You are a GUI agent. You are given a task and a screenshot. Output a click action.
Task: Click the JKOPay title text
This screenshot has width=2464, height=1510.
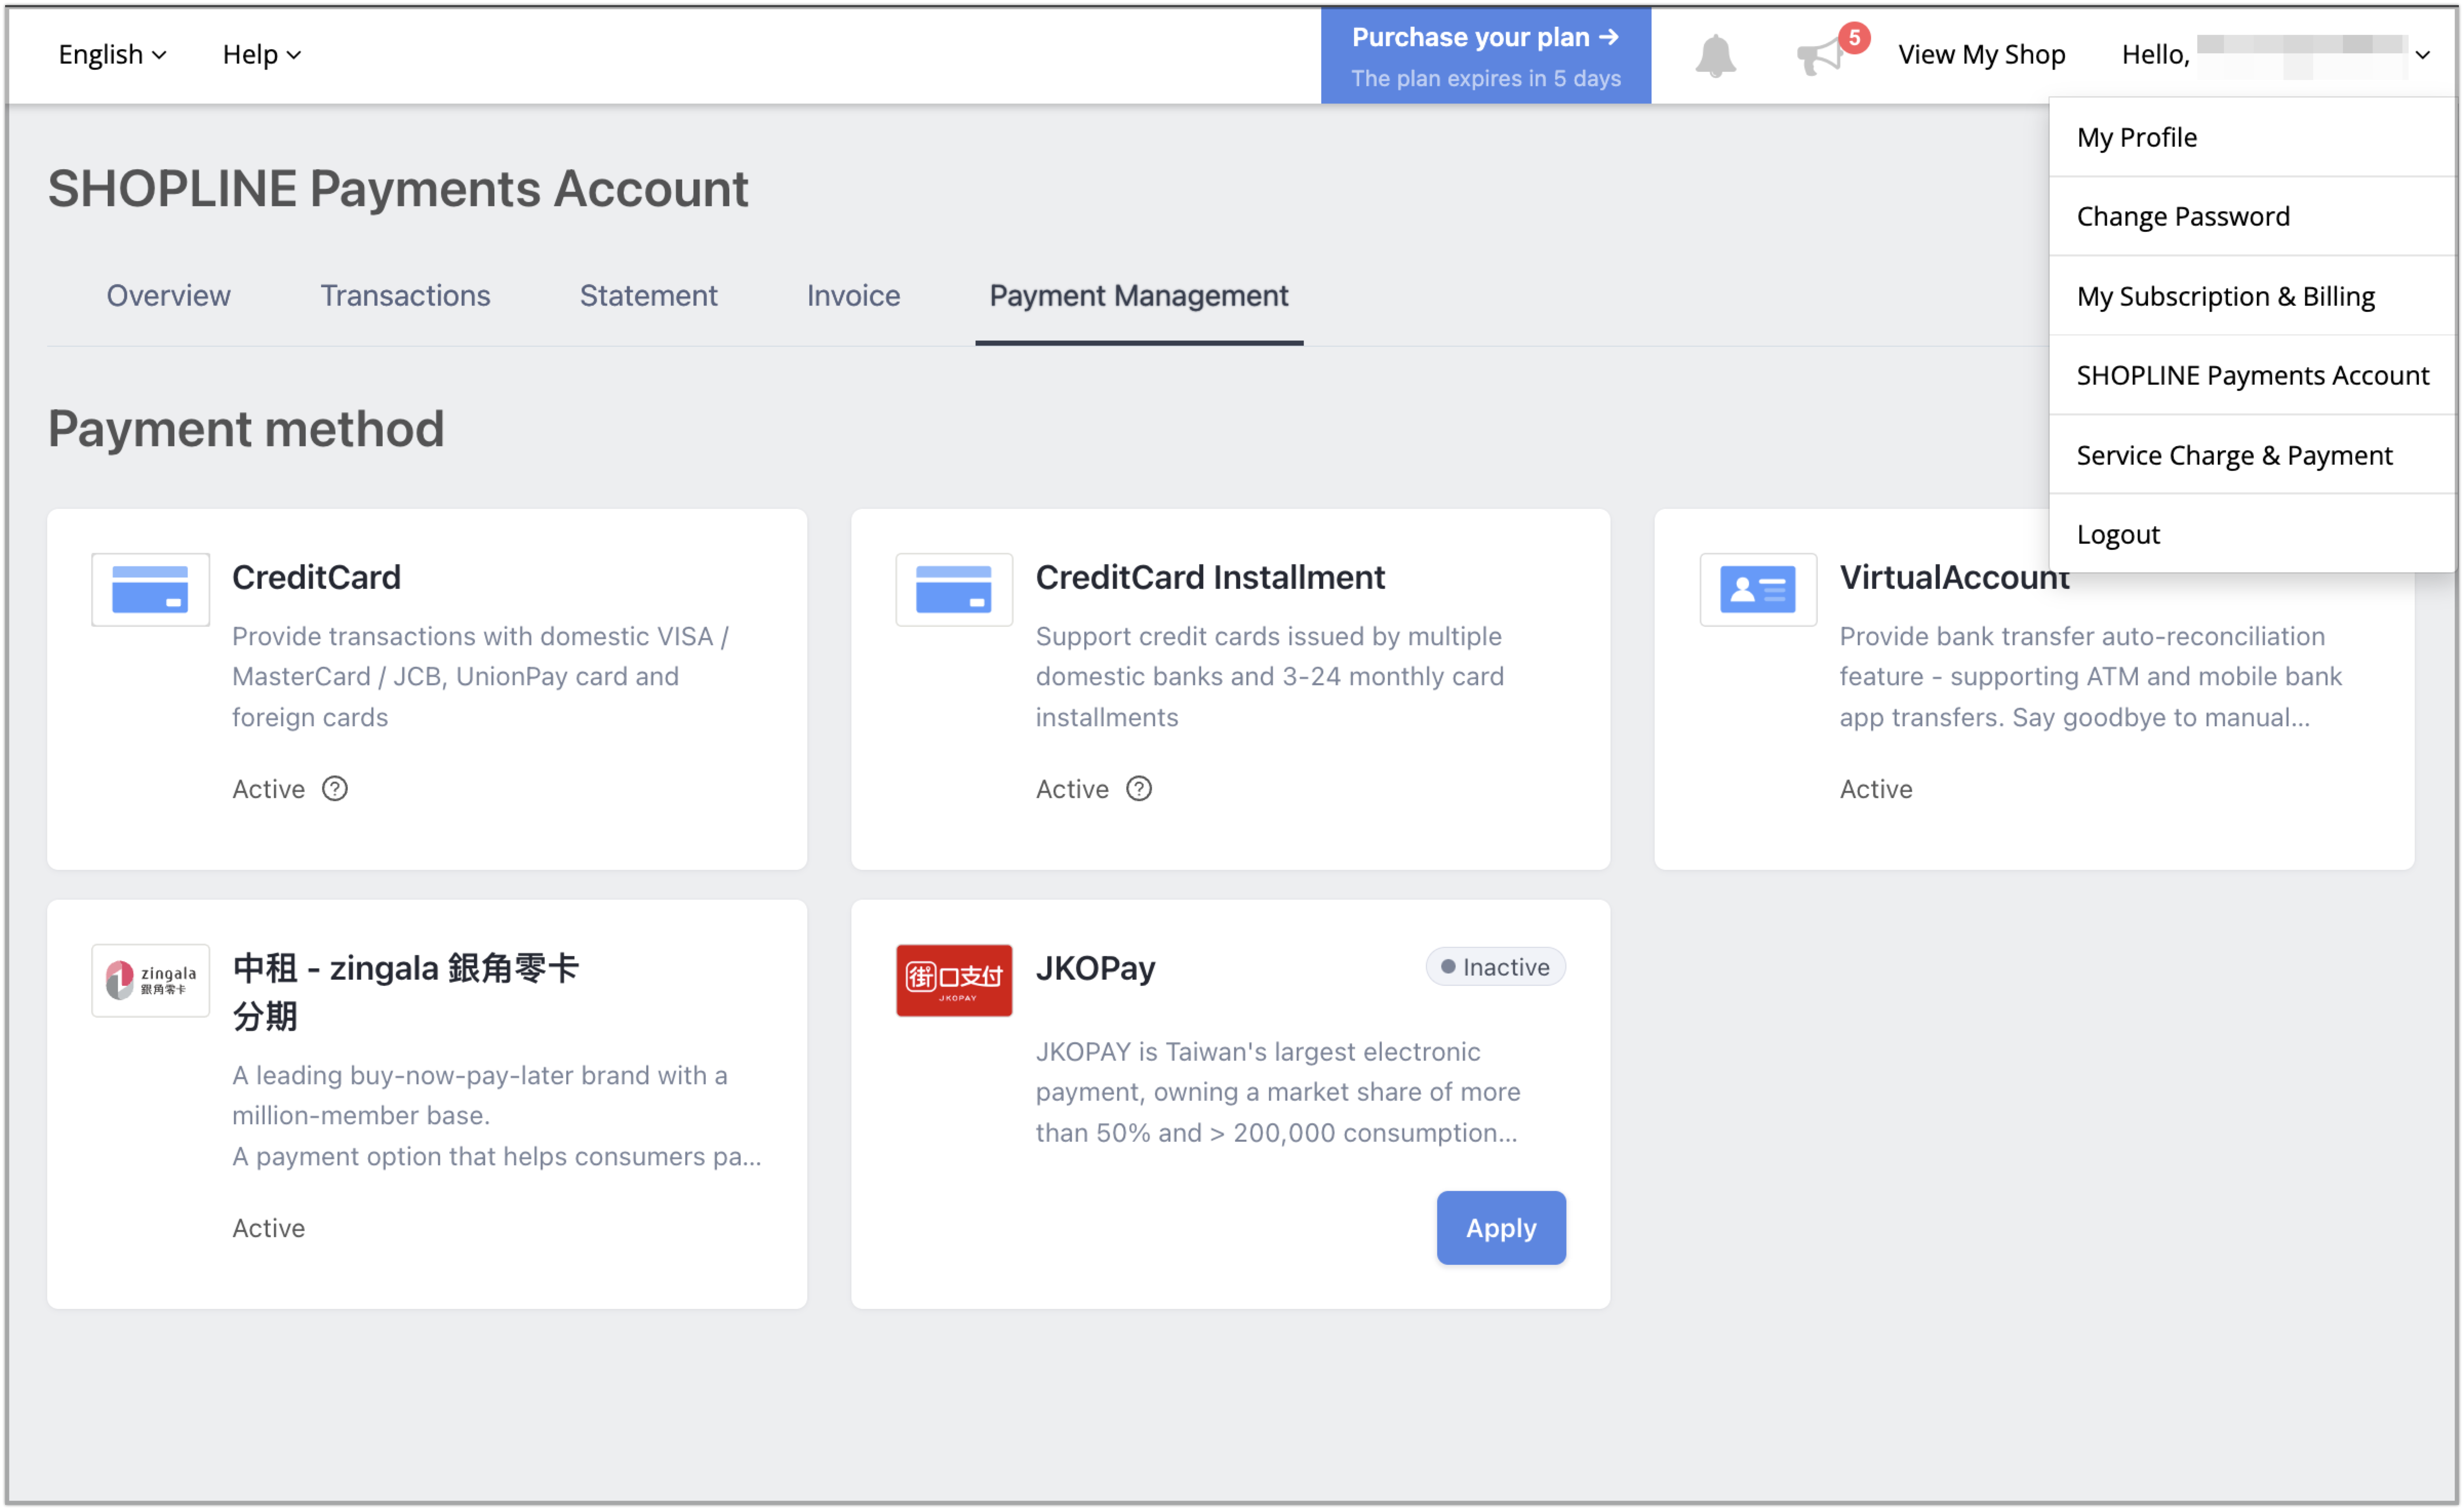1095,968
